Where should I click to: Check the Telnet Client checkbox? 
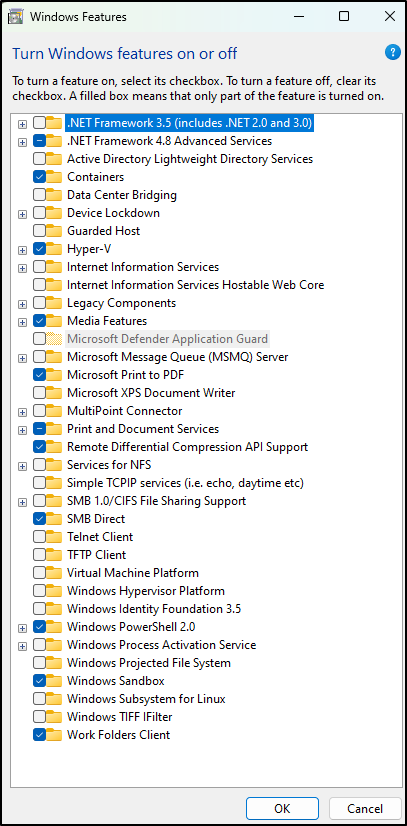pyautogui.click(x=39, y=537)
